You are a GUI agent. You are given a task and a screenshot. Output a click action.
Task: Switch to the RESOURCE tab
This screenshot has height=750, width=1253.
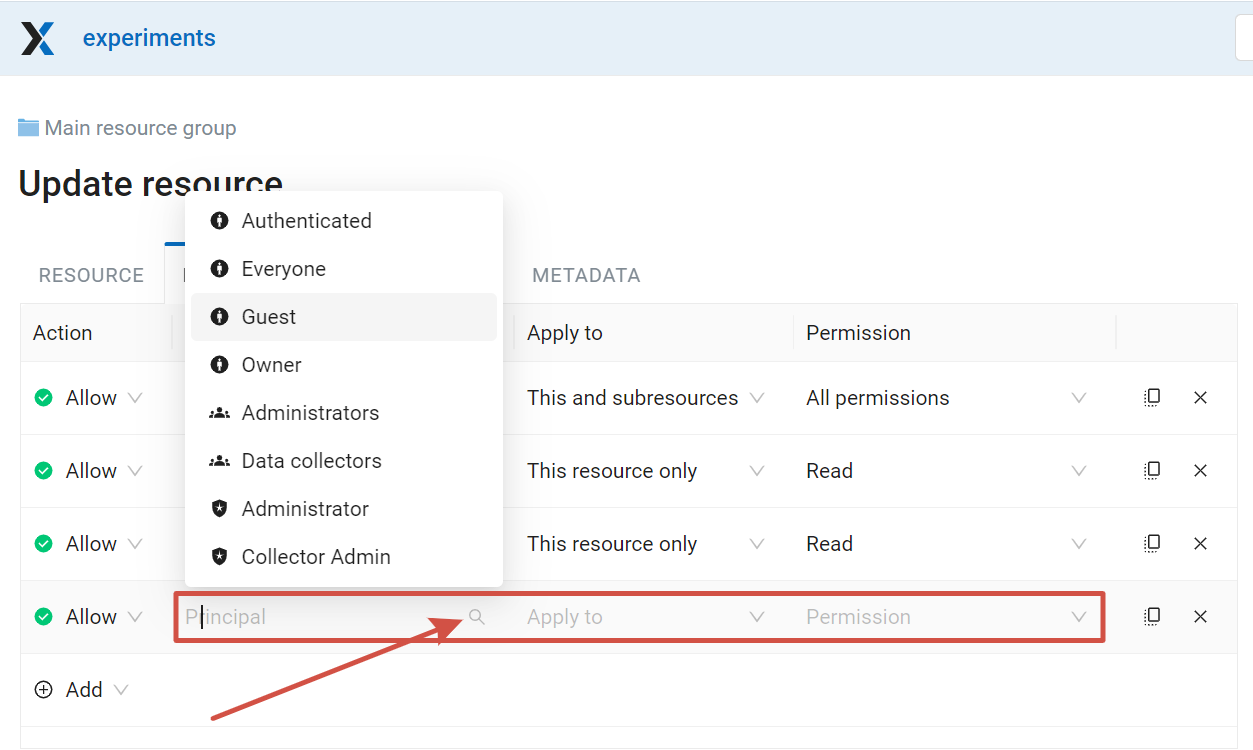pos(91,275)
